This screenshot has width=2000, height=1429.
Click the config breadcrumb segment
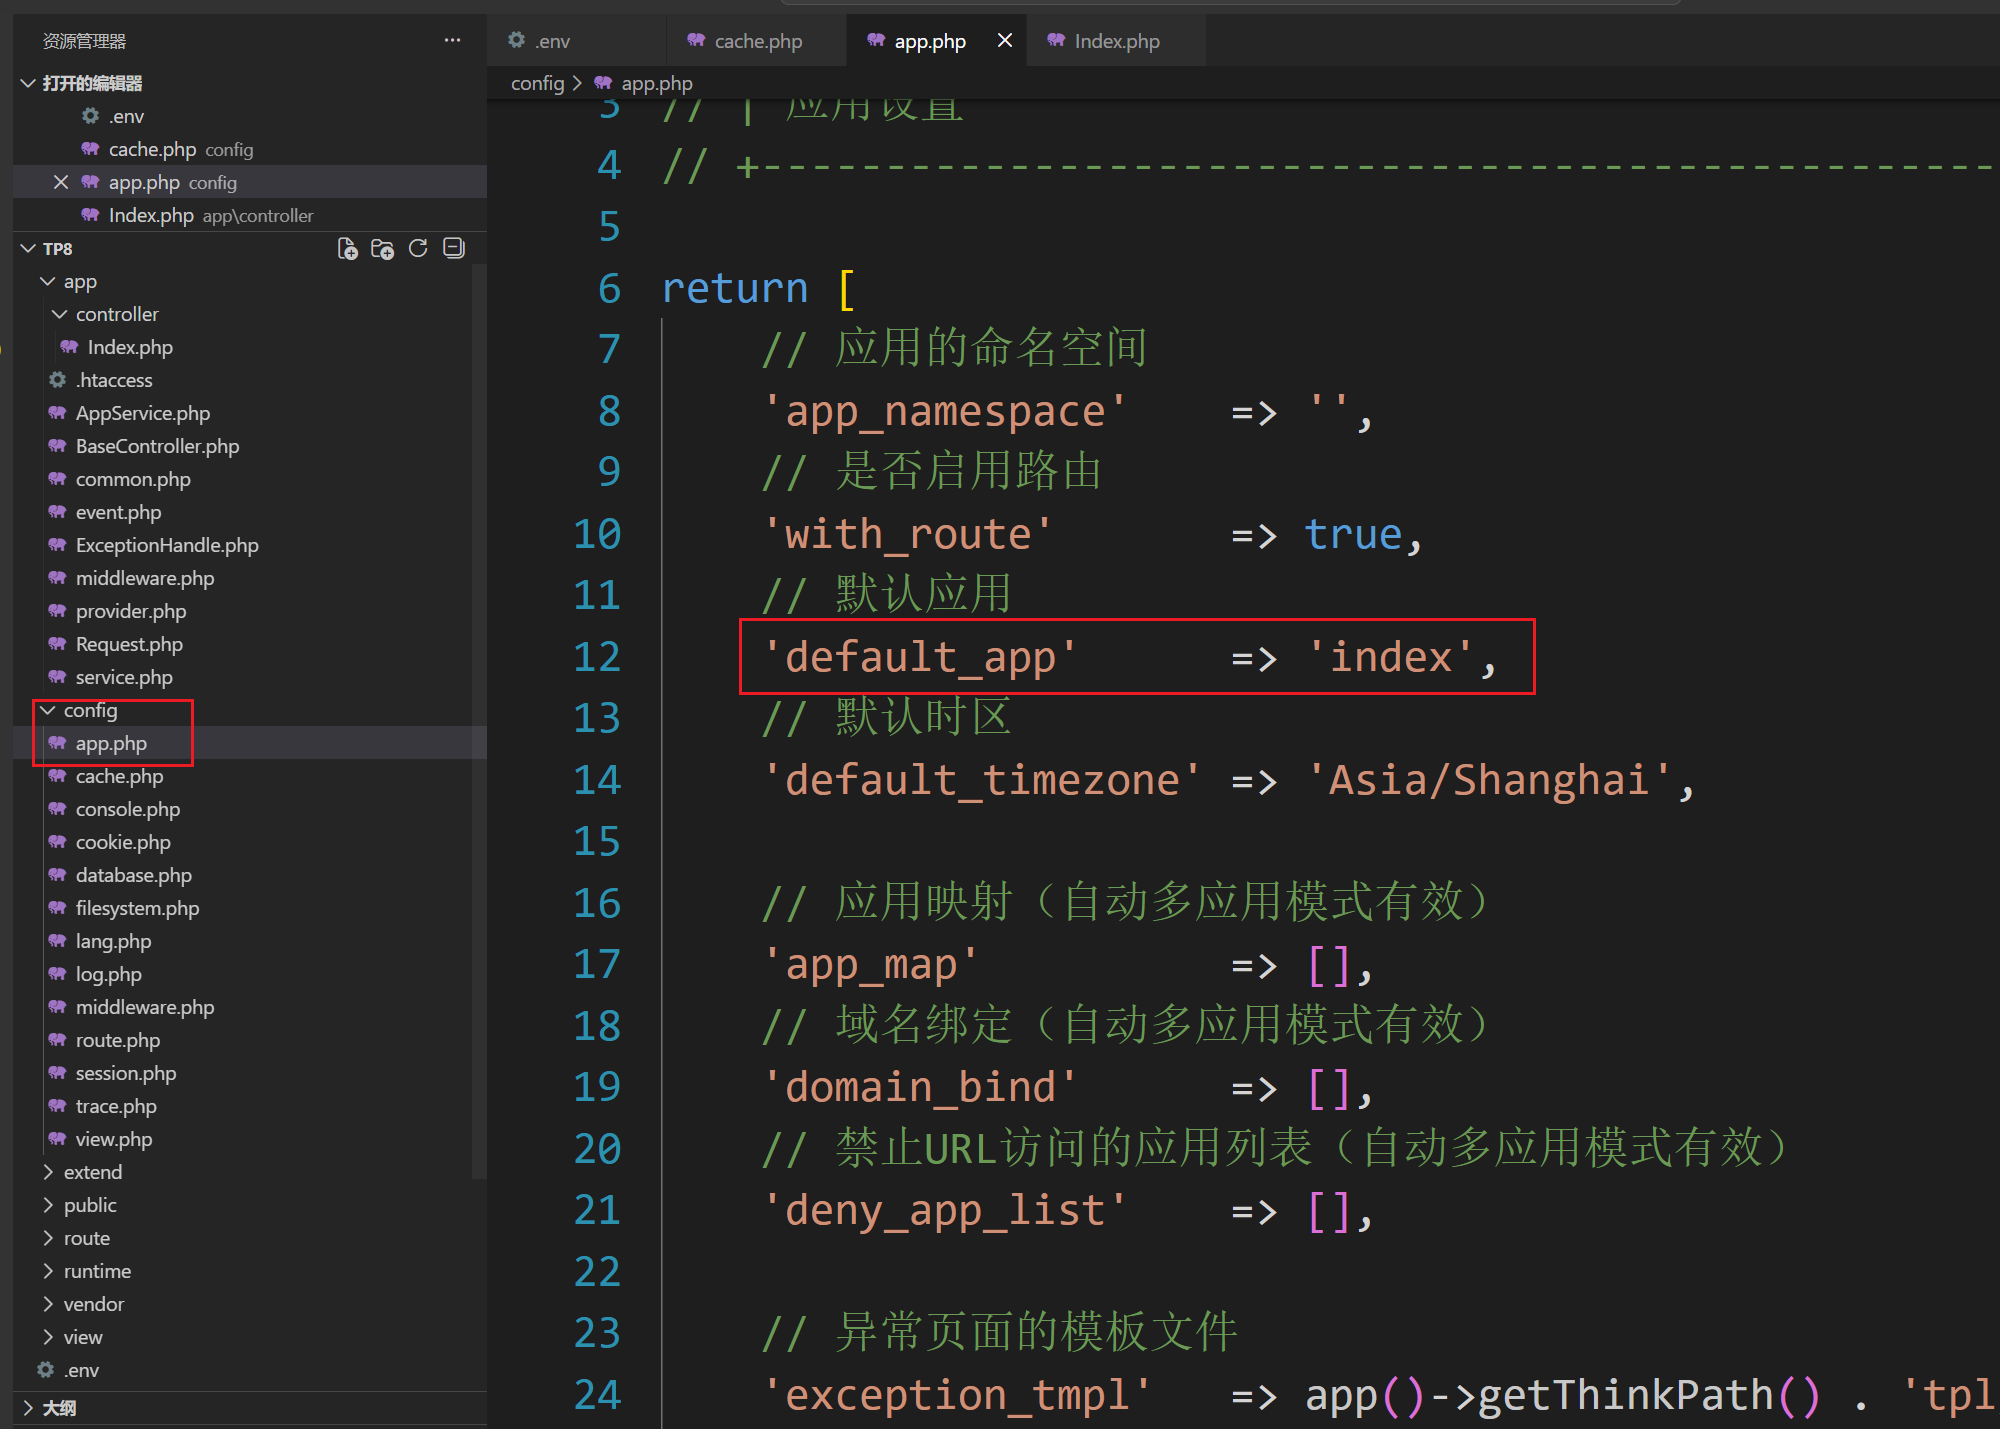537,83
